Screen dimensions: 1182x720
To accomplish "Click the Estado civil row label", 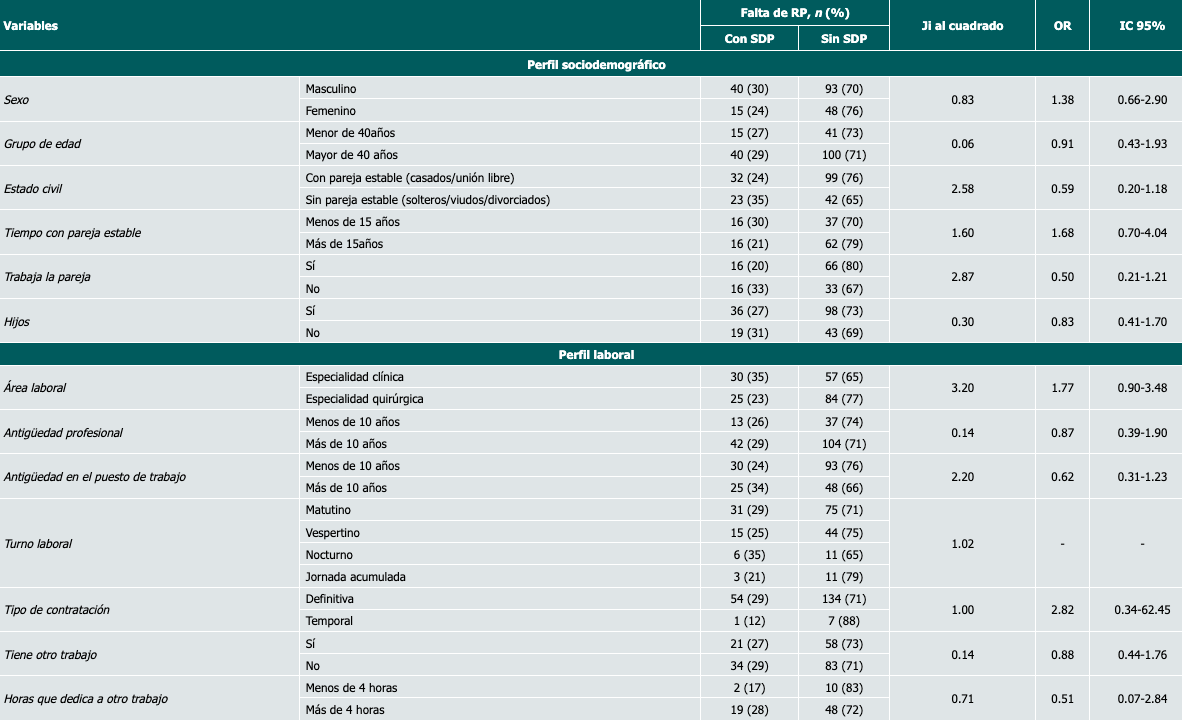I will 32,188.
